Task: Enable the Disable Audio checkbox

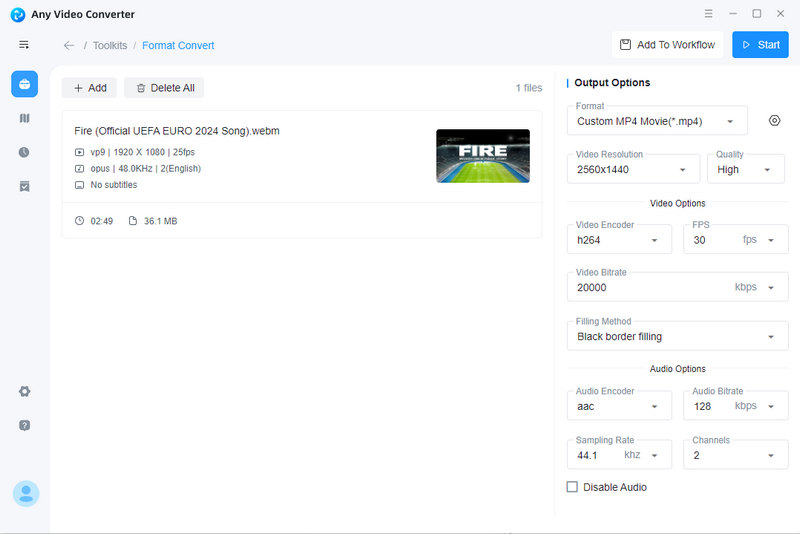Action: (x=572, y=487)
